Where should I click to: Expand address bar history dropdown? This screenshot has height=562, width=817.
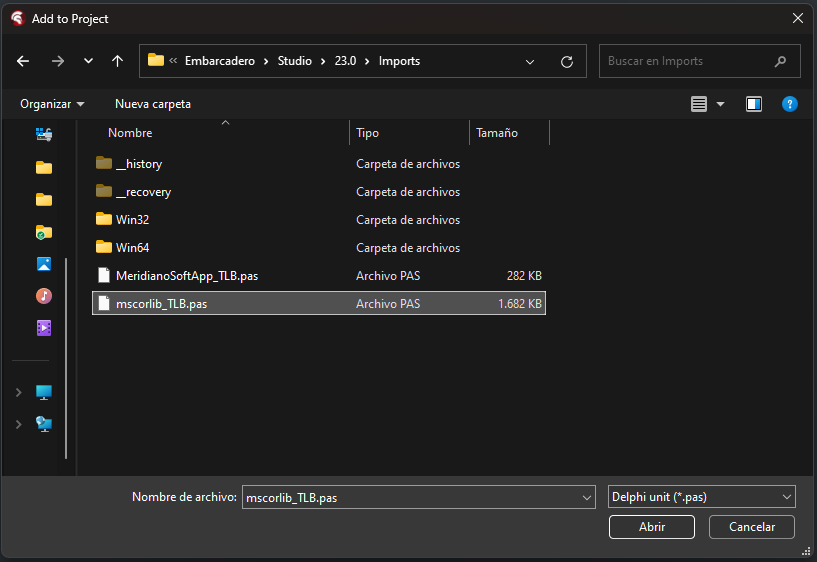pyautogui.click(x=530, y=61)
